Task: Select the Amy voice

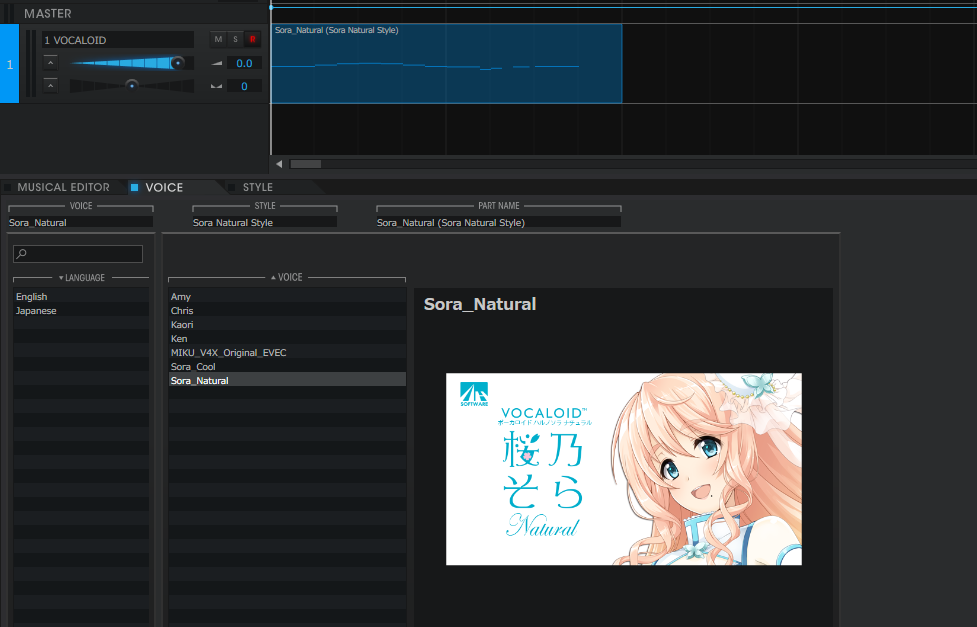Action: pyautogui.click(x=287, y=297)
